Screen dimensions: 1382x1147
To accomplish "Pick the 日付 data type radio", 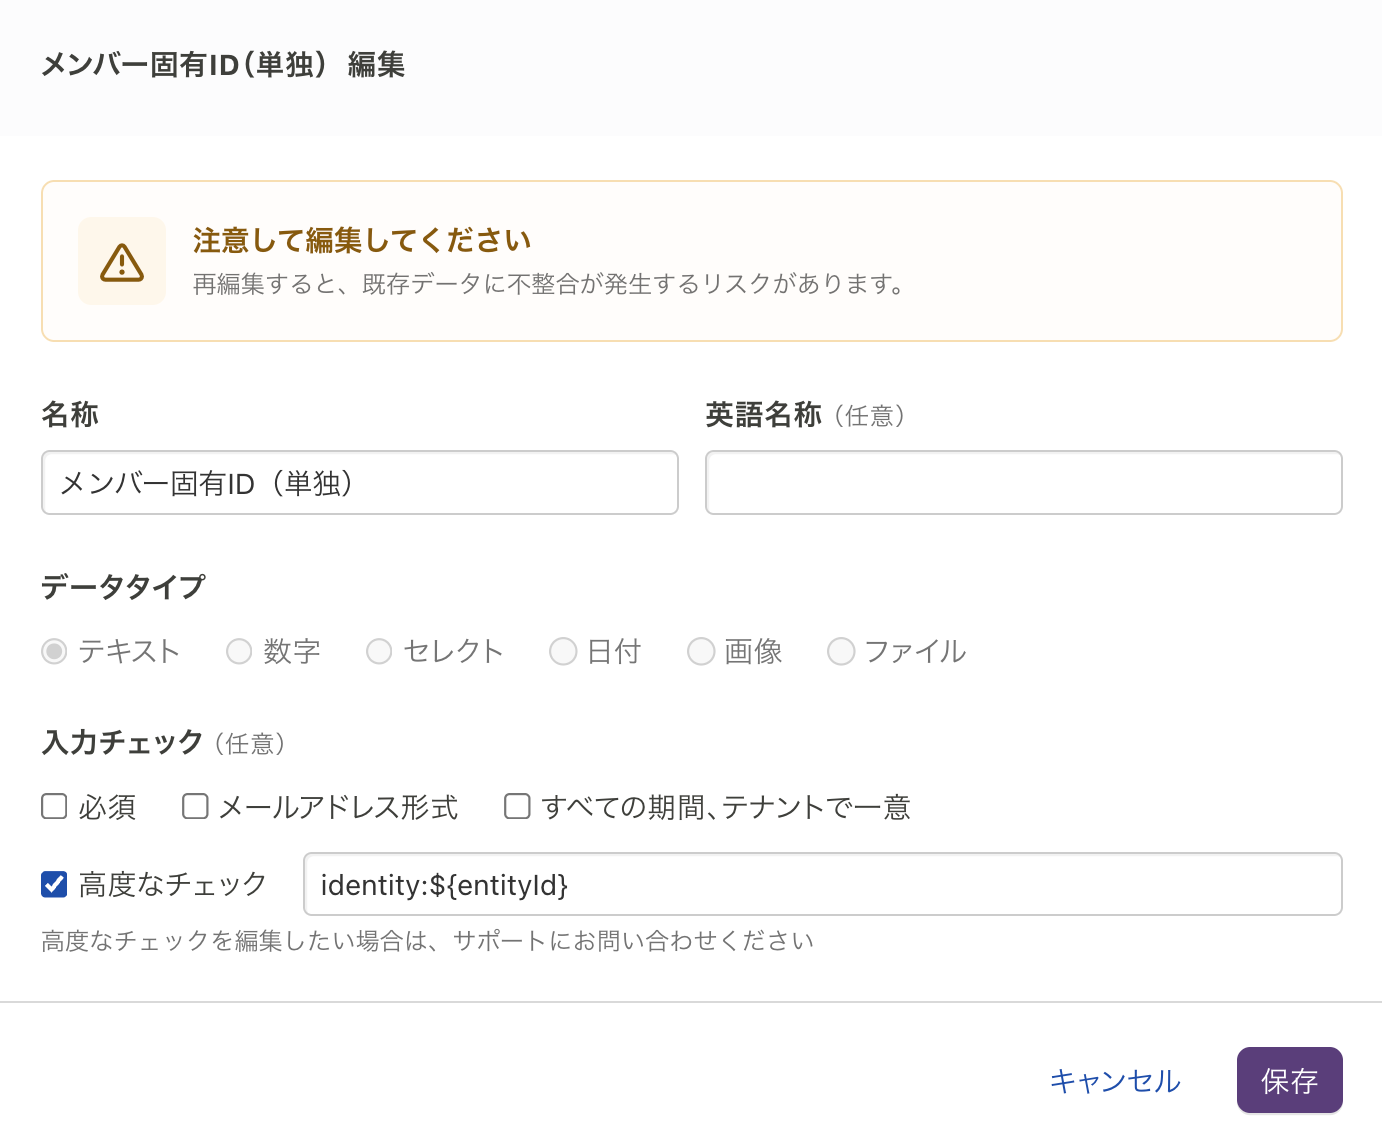I will 563,652.
